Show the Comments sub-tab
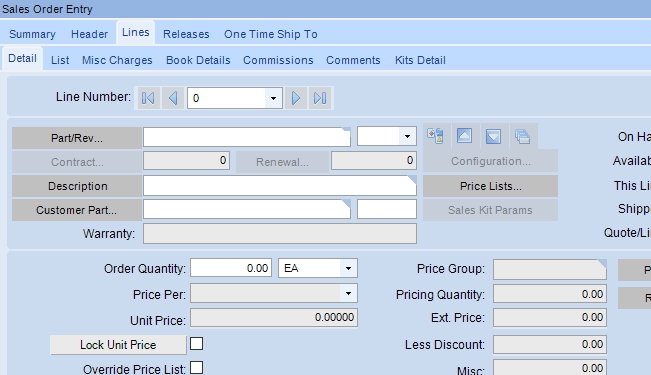The image size is (651, 375). 353,60
